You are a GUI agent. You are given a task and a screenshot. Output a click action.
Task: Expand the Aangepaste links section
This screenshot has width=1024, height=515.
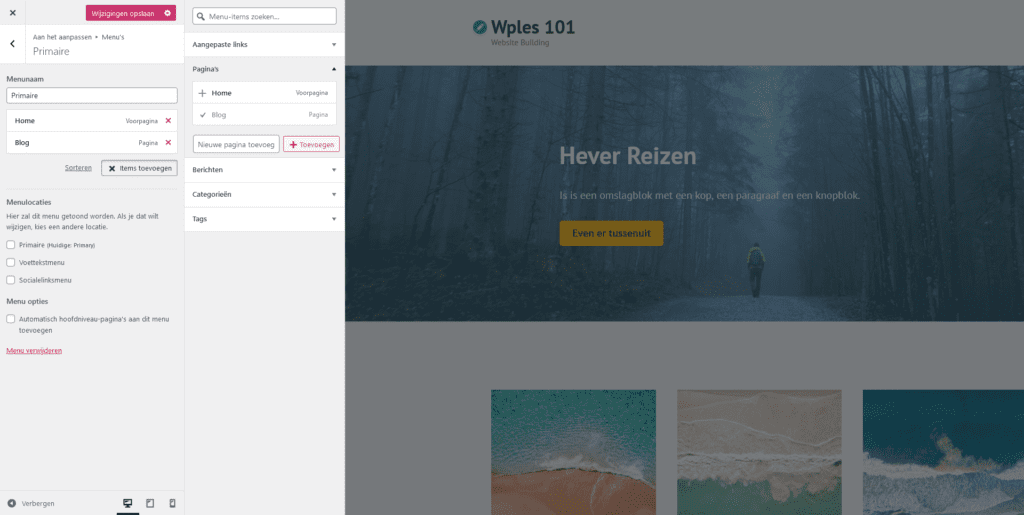(264, 44)
